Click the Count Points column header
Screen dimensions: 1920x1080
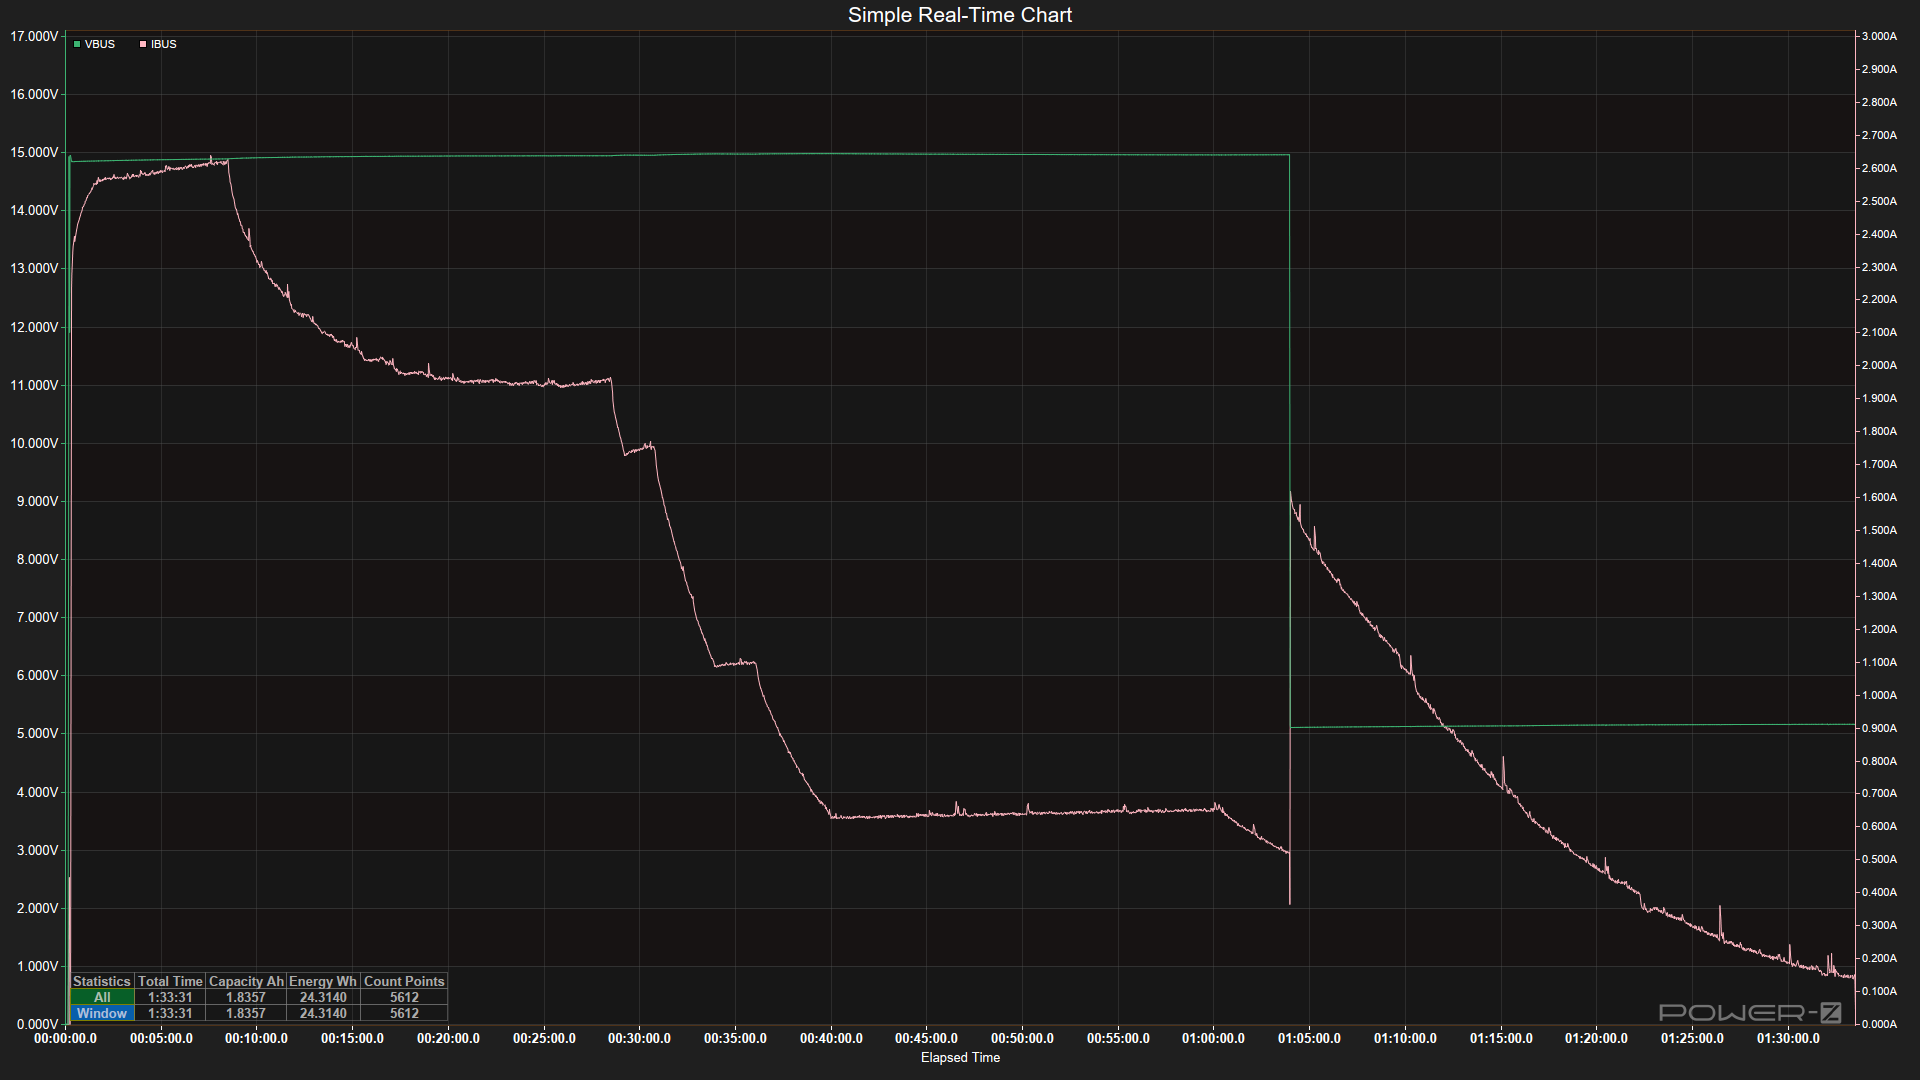point(404,981)
